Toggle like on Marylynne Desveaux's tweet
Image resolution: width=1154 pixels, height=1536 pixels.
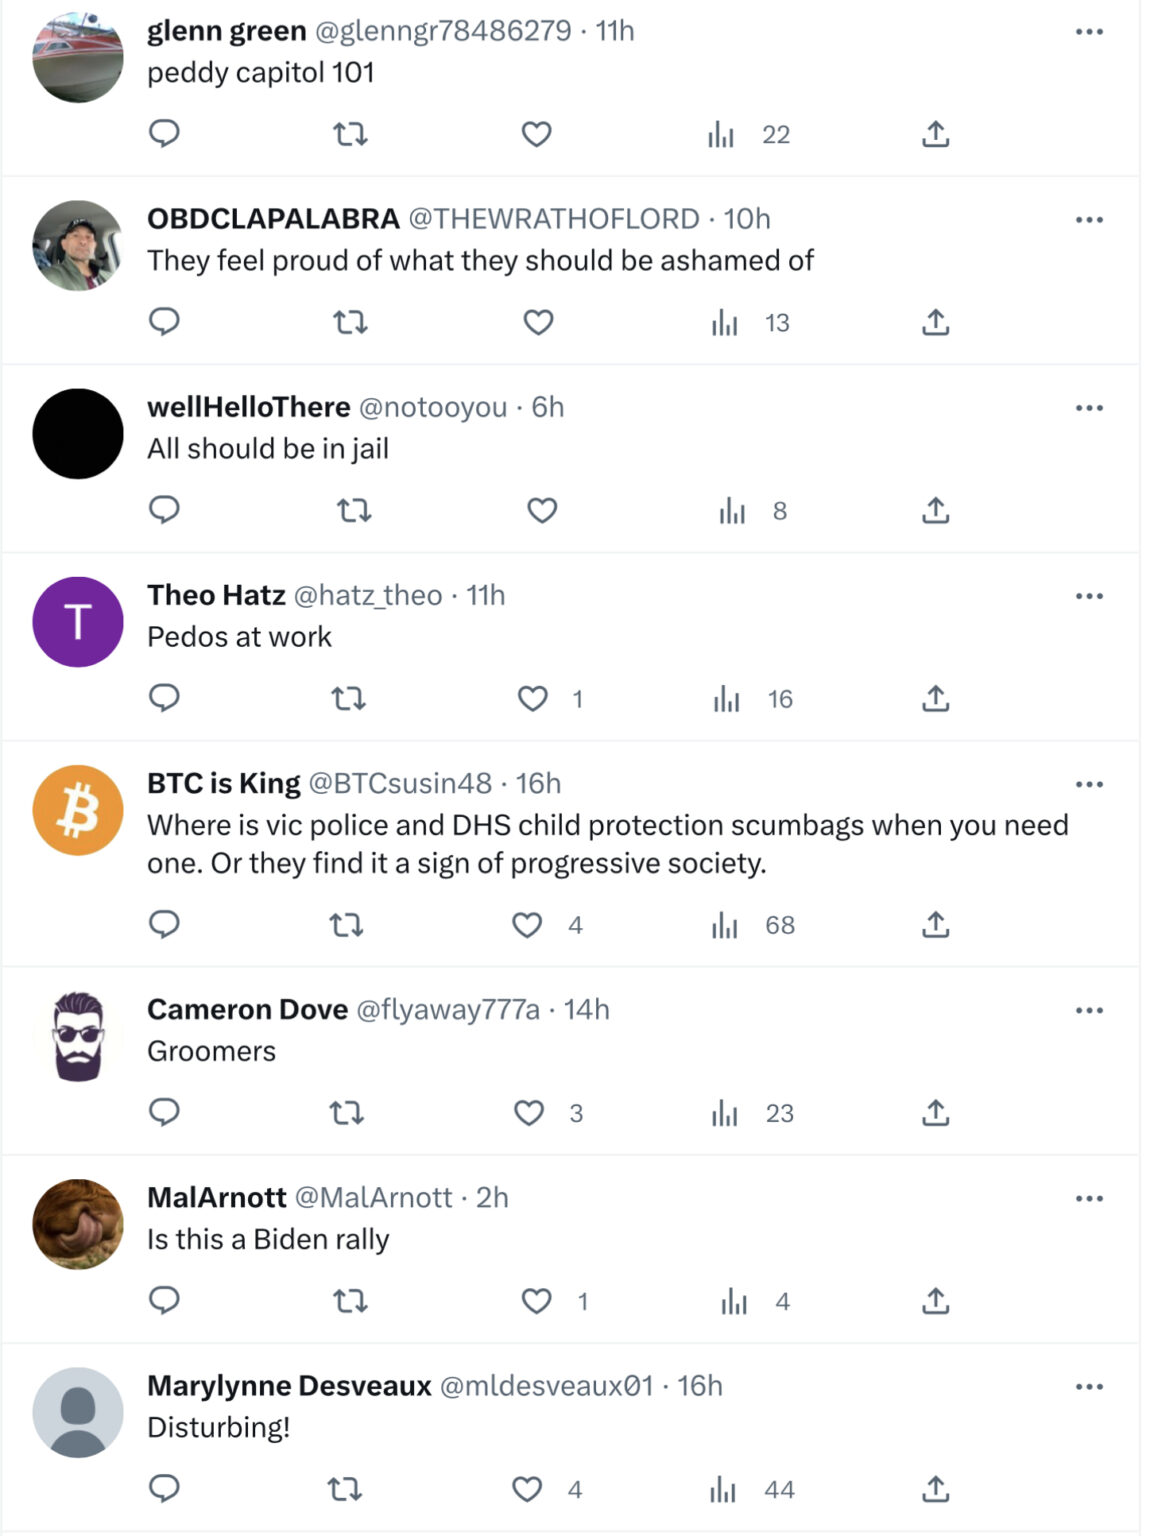pyautogui.click(x=527, y=1489)
